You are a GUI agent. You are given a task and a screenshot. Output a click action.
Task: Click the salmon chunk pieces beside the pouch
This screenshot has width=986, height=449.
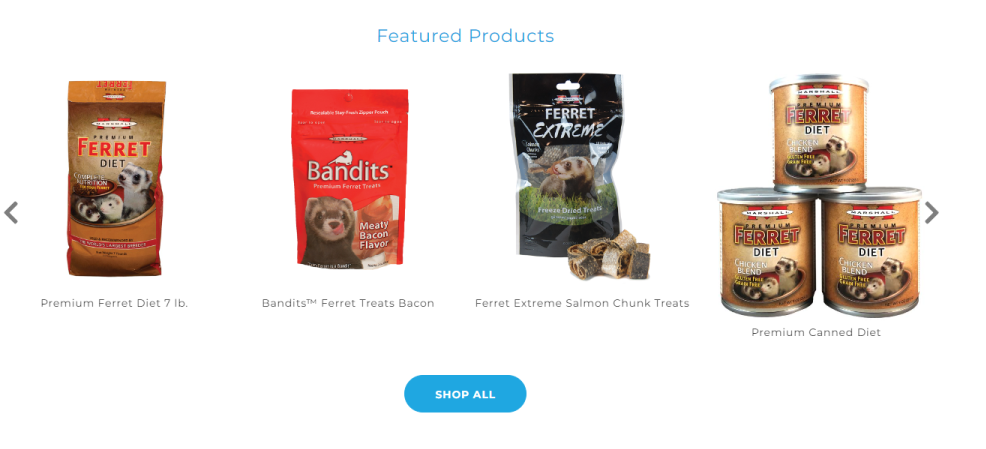tap(609, 255)
